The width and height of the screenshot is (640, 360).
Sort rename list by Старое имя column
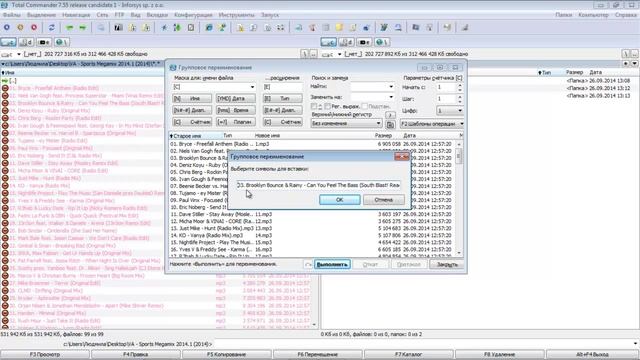[195, 136]
